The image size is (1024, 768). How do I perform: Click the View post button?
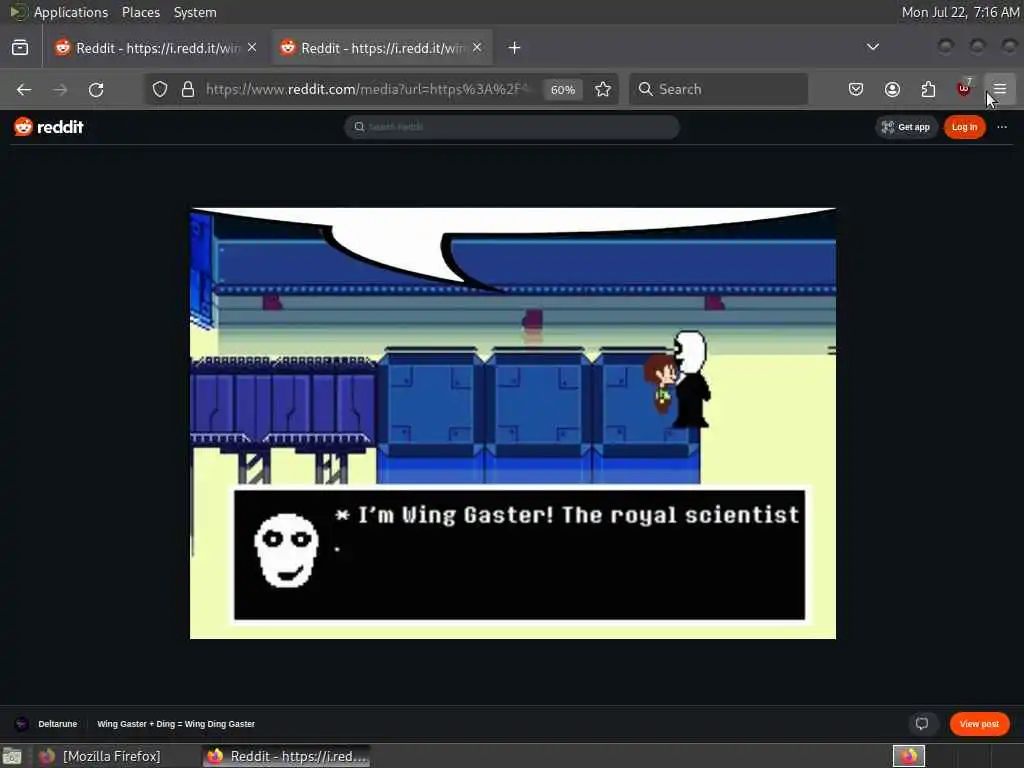(x=979, y=724)
